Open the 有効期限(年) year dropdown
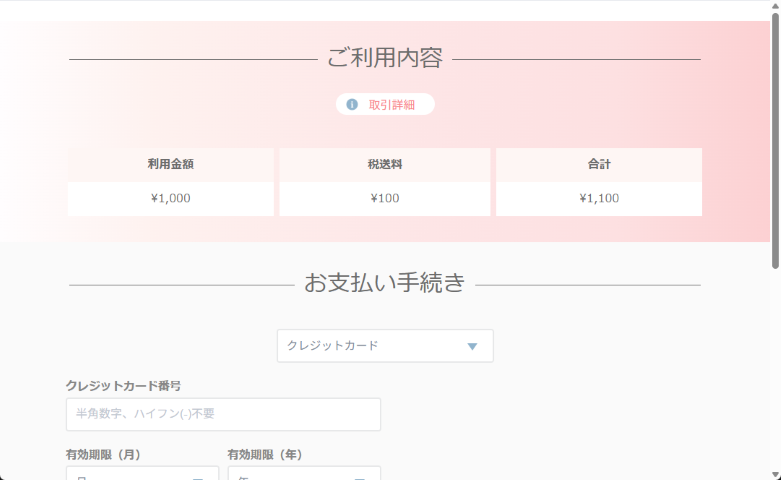This screenshot has width=781, height=480. (x=304, y=473)
